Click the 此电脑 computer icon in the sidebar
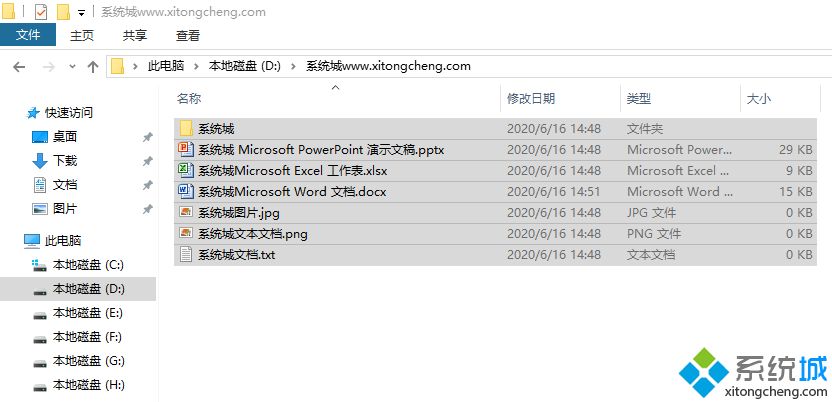Viewport: 832px width, 402px height. coord(32,241)
